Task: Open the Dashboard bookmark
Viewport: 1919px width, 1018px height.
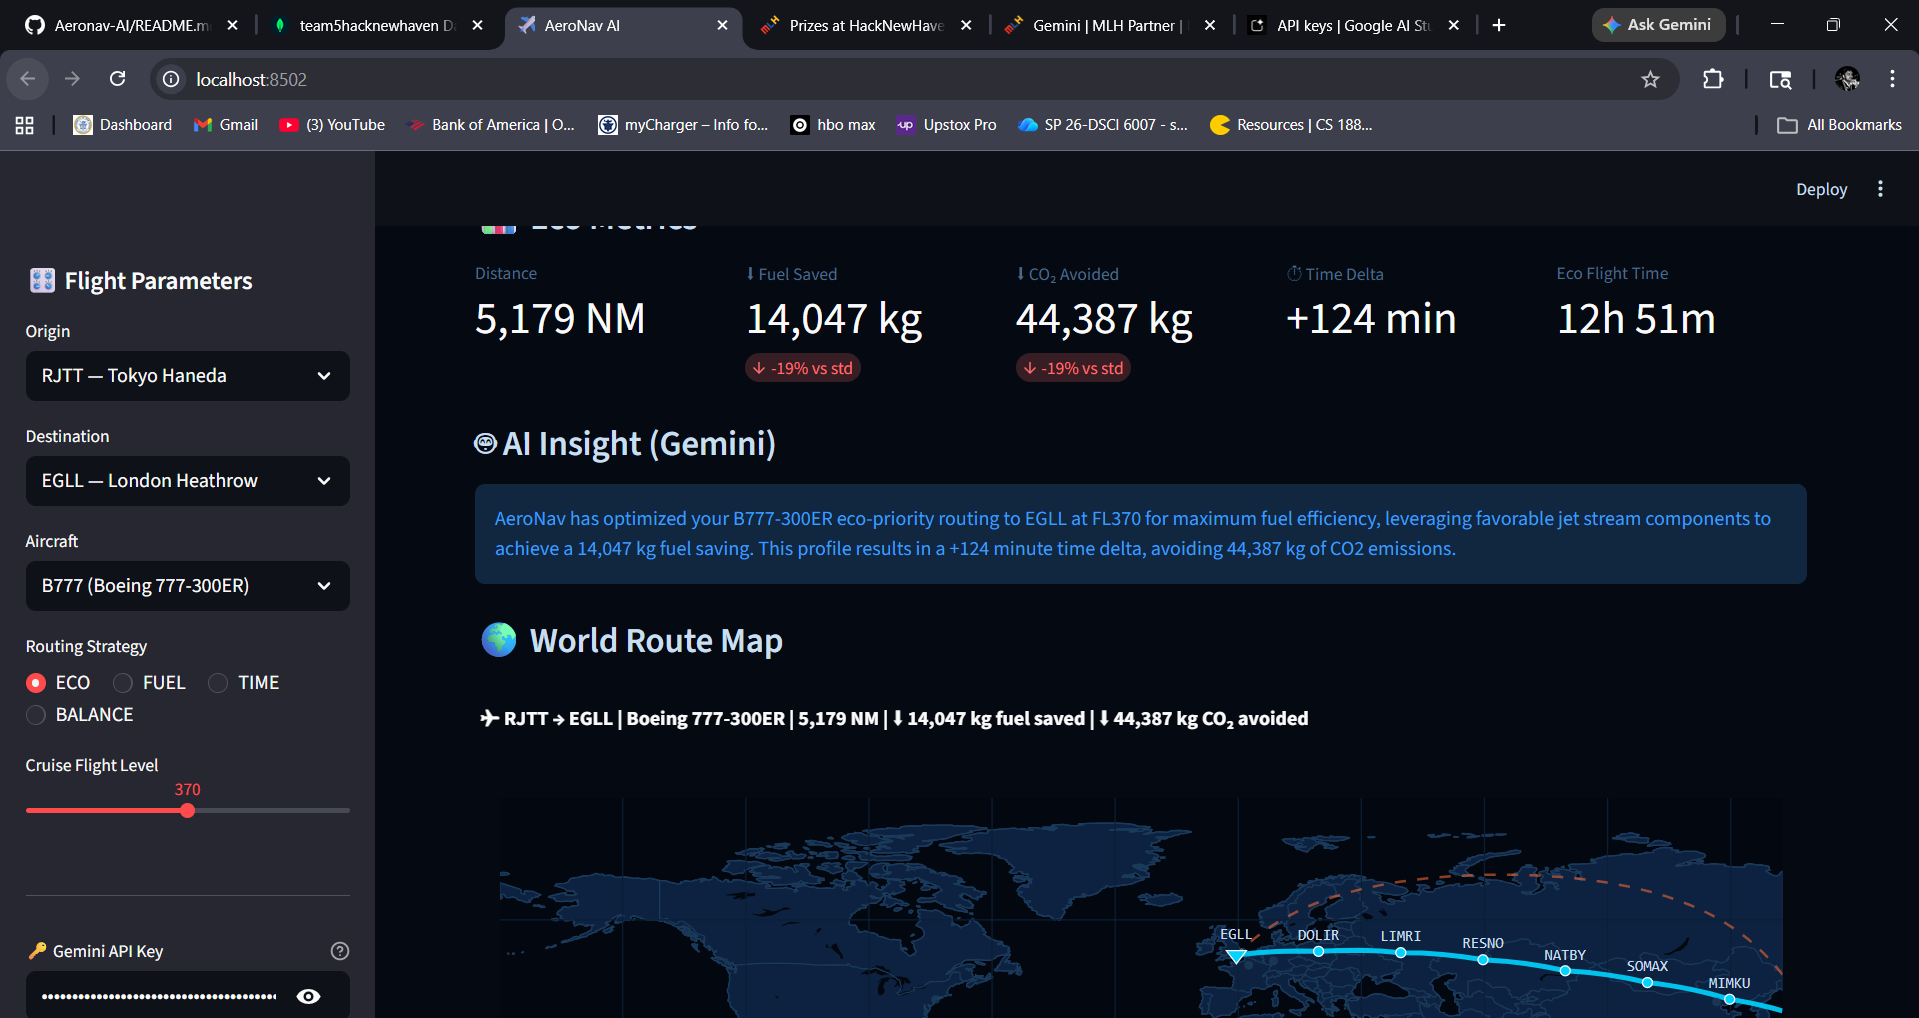Action: click(123, 125)
